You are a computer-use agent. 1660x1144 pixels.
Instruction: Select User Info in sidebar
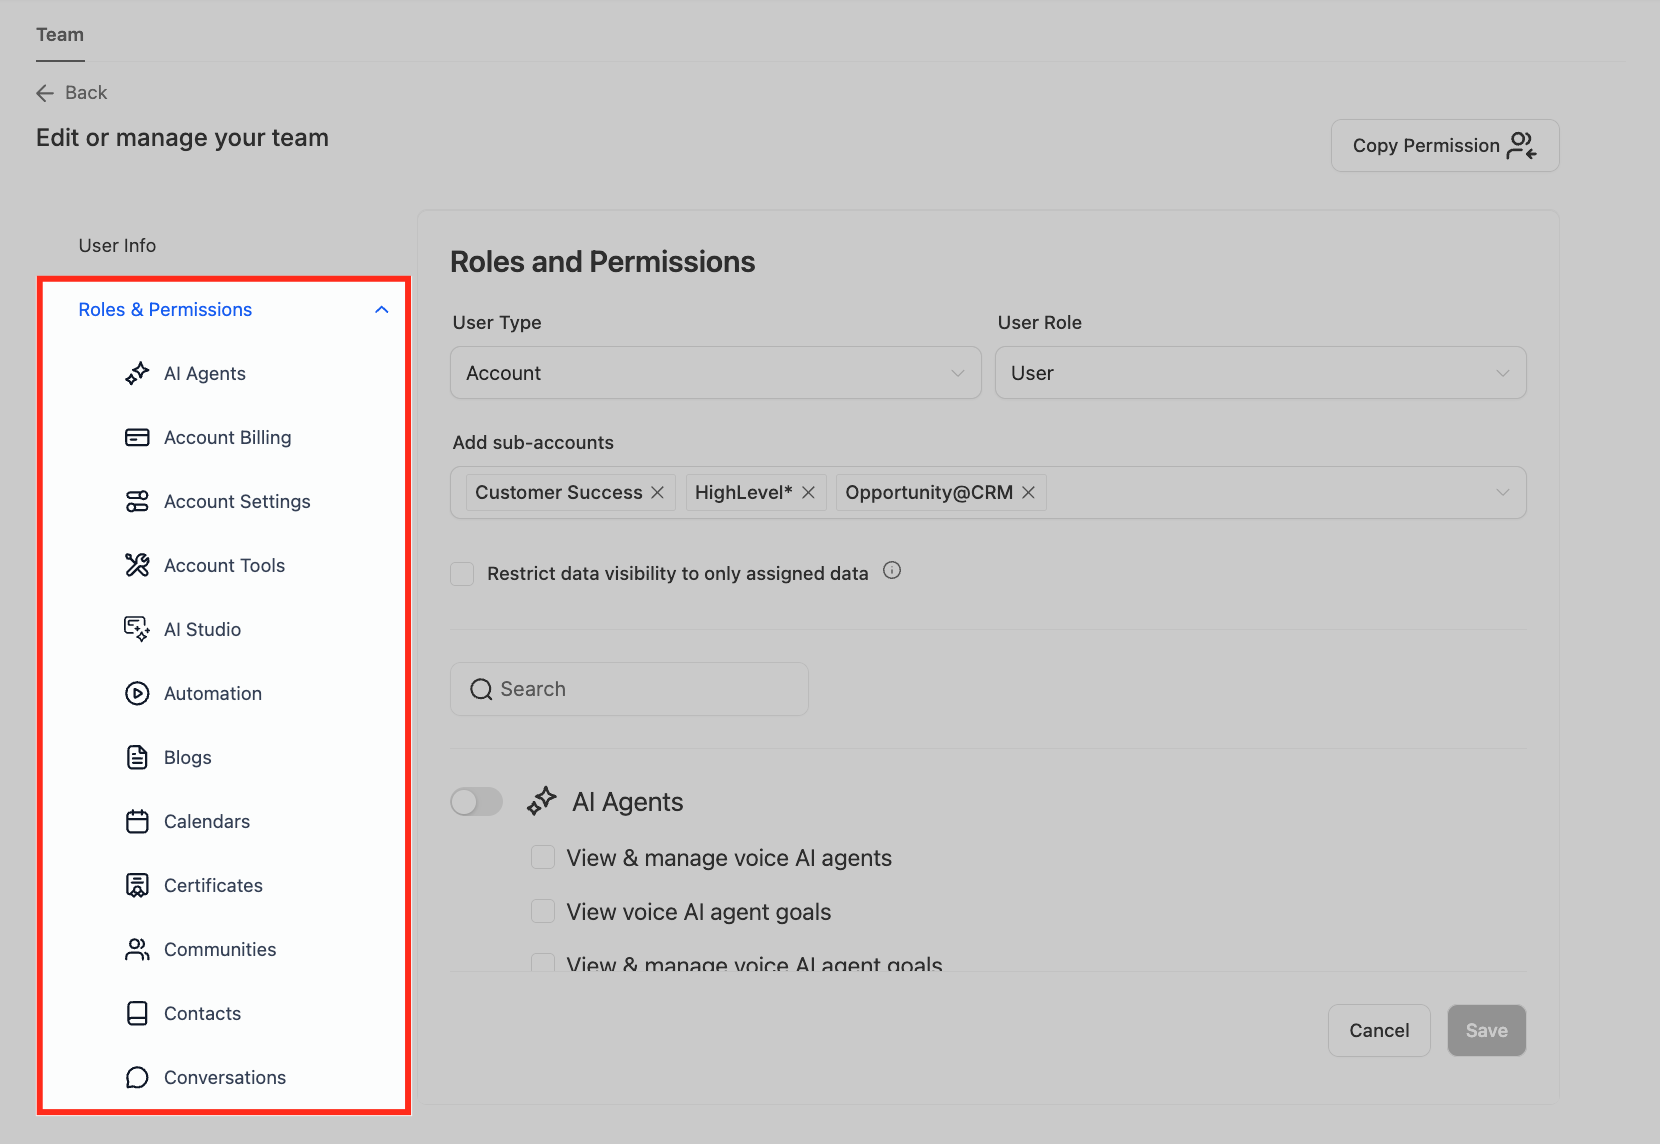coord(117,245)
